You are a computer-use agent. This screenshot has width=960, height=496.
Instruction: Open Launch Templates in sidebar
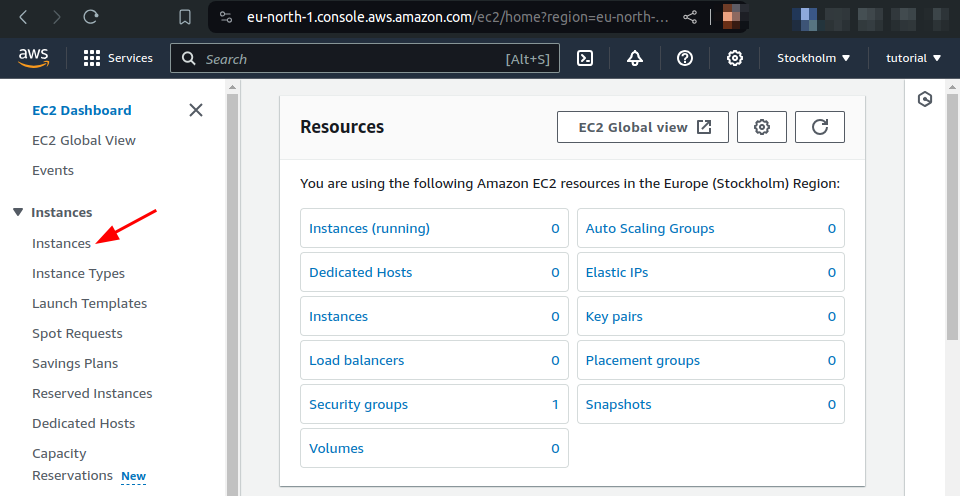pyautogui.click(x=89, y=303)
